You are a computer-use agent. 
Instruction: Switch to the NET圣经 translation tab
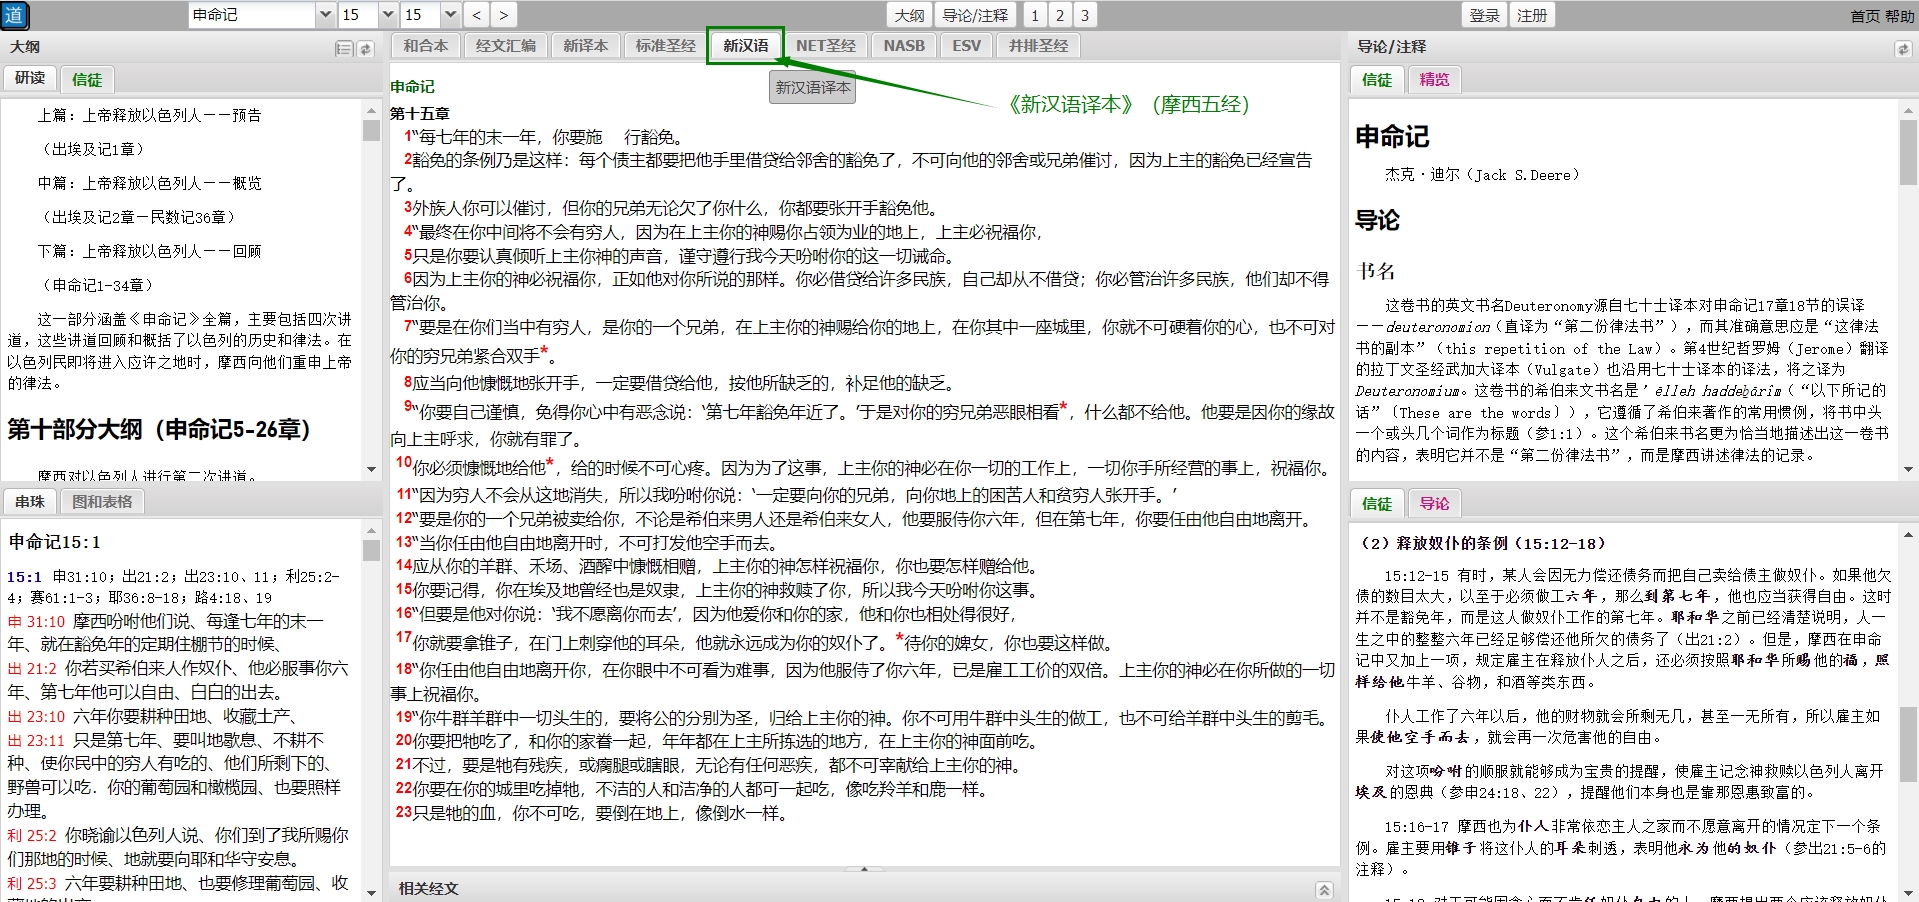pyautogui.click(x=825, y=46)
